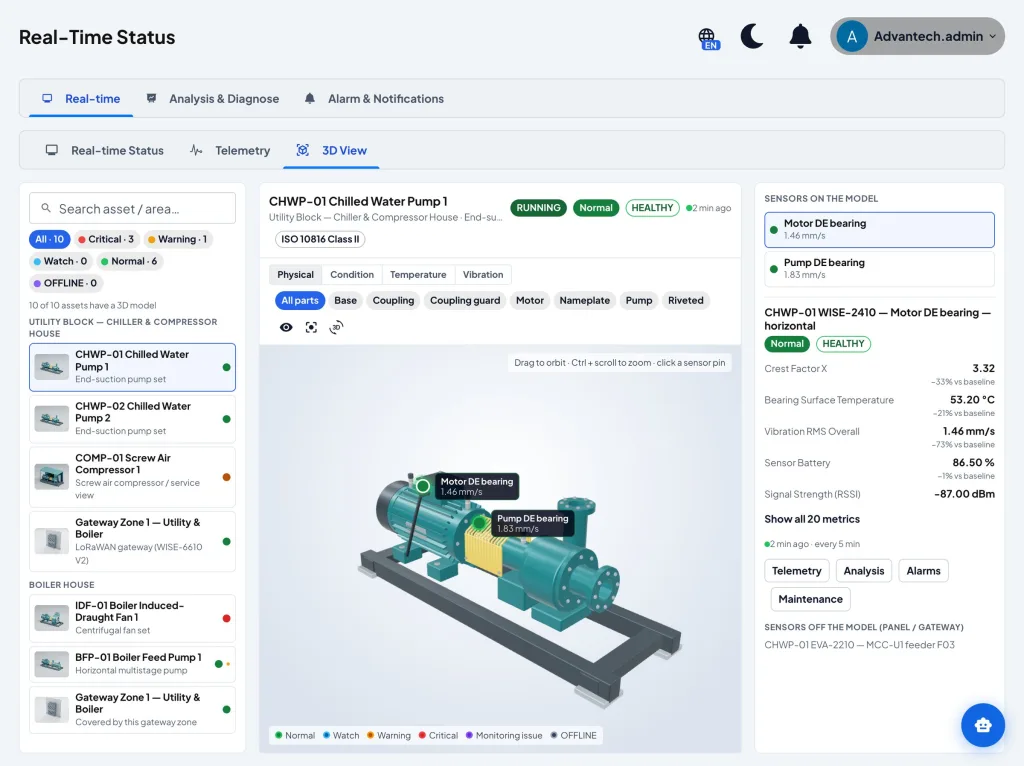
Task: Switch to Condition view mode
Action: pos(352,275)
